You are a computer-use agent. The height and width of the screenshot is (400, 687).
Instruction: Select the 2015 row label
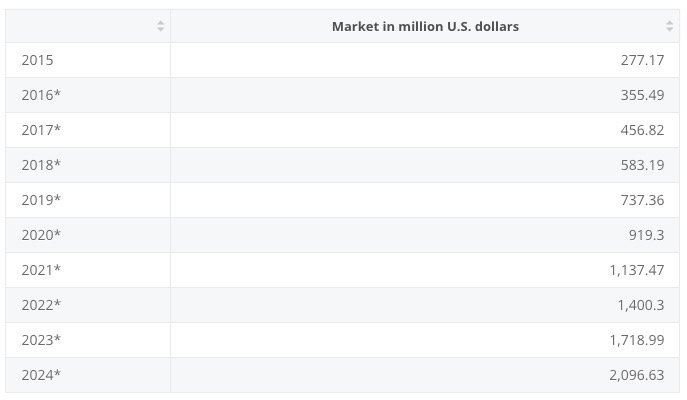click(x=37, y=60)
